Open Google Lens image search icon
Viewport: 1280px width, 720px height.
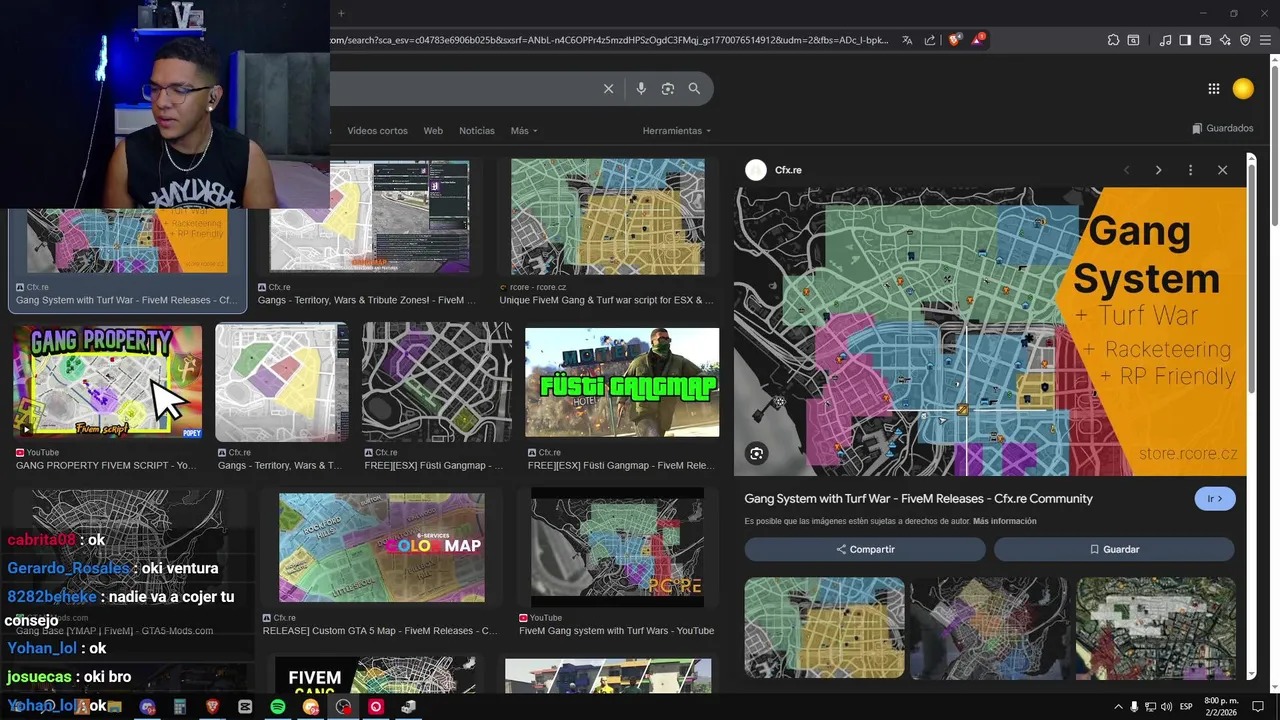tap(668, 89)
